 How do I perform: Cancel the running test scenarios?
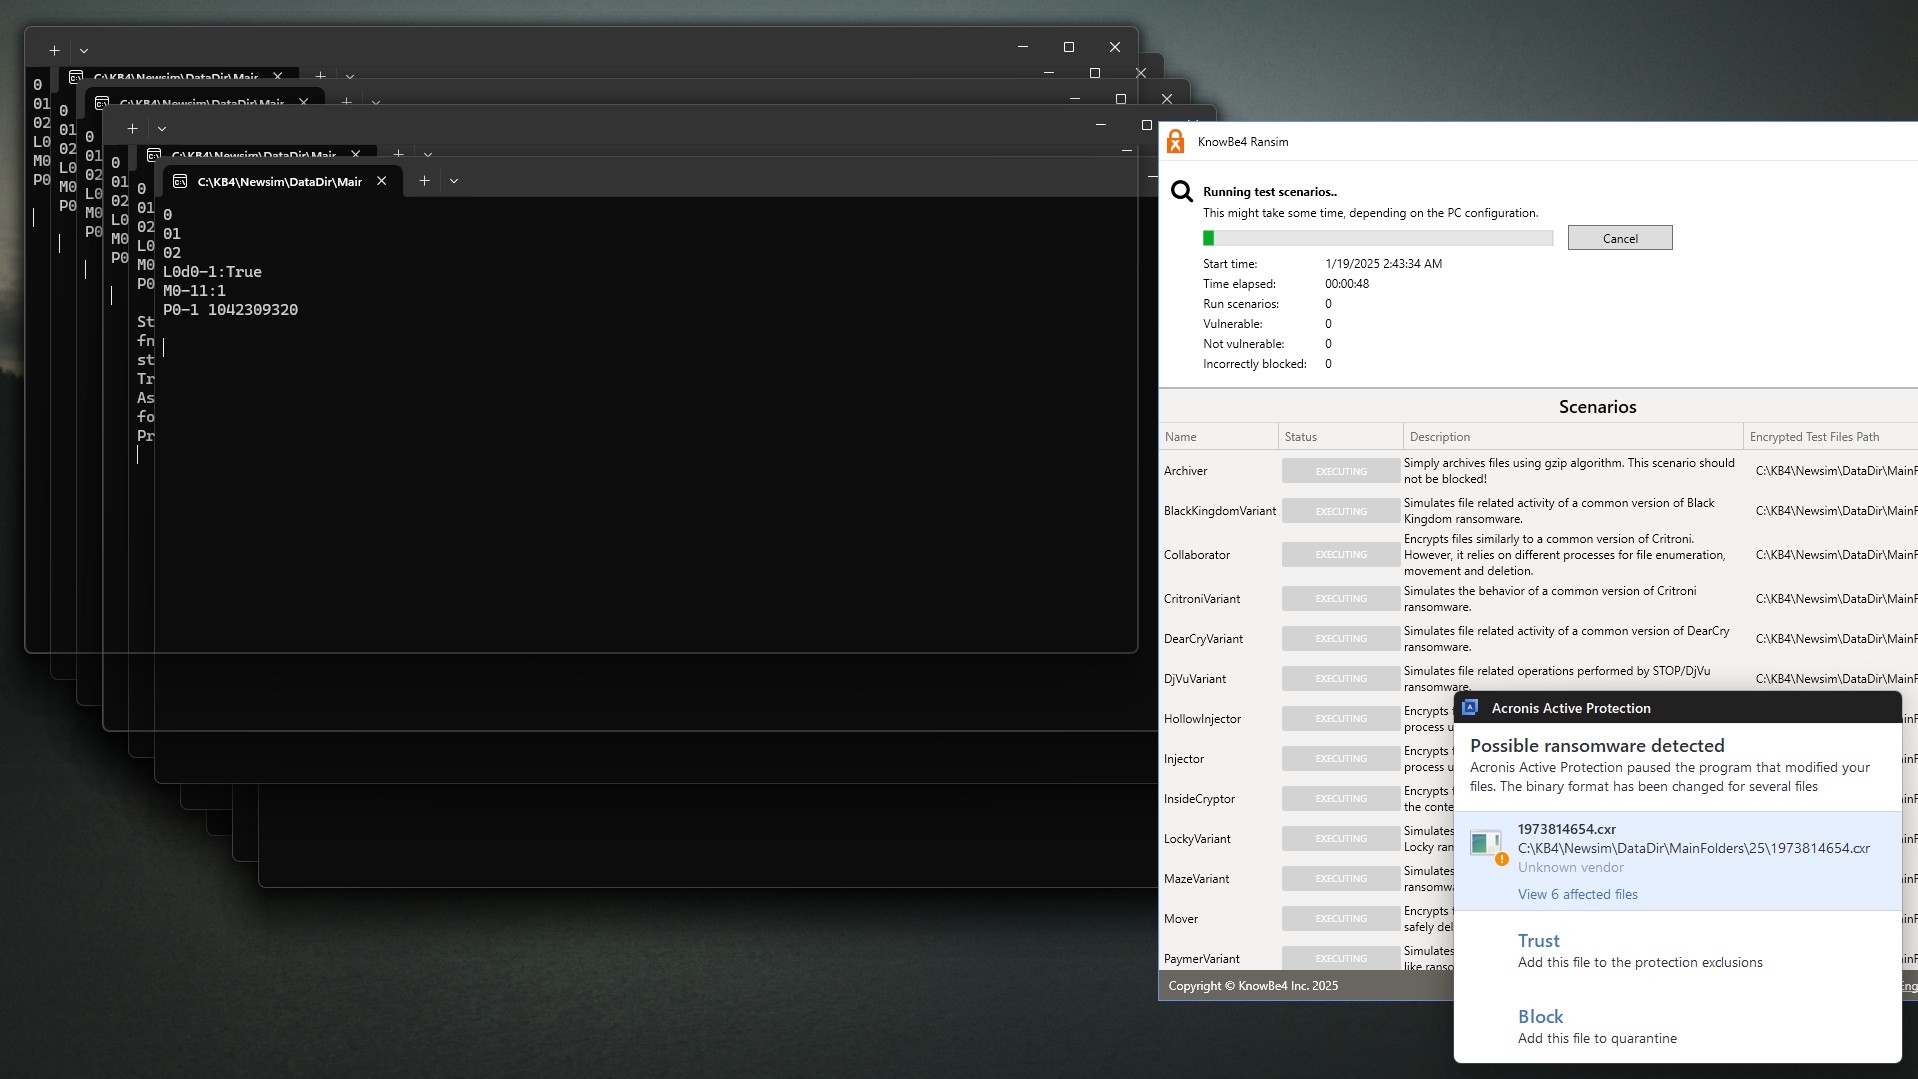[x=1619, y=238]
